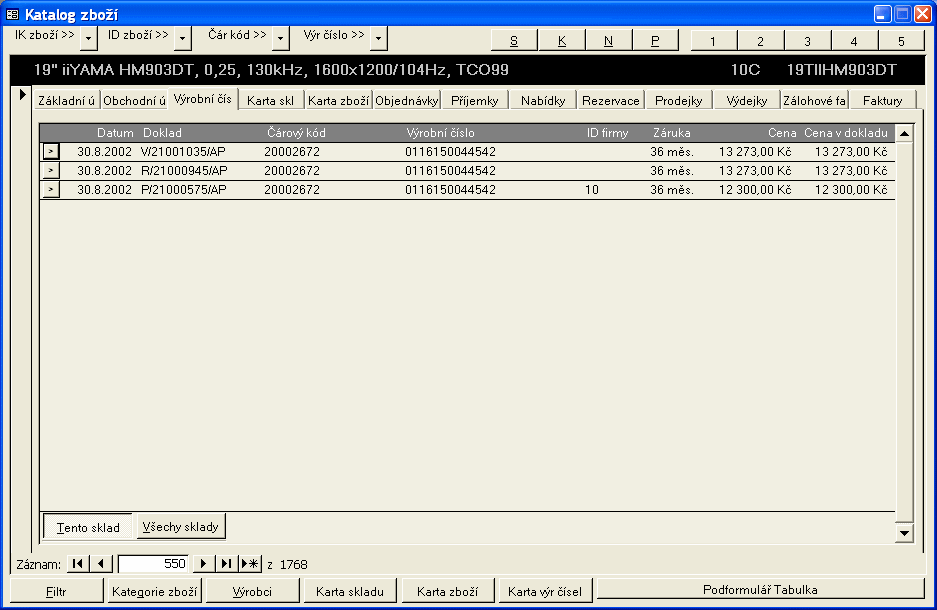Click the record number input field
Image resolution: width=937 pixels, height=610 pixels.
pos(153,564)
